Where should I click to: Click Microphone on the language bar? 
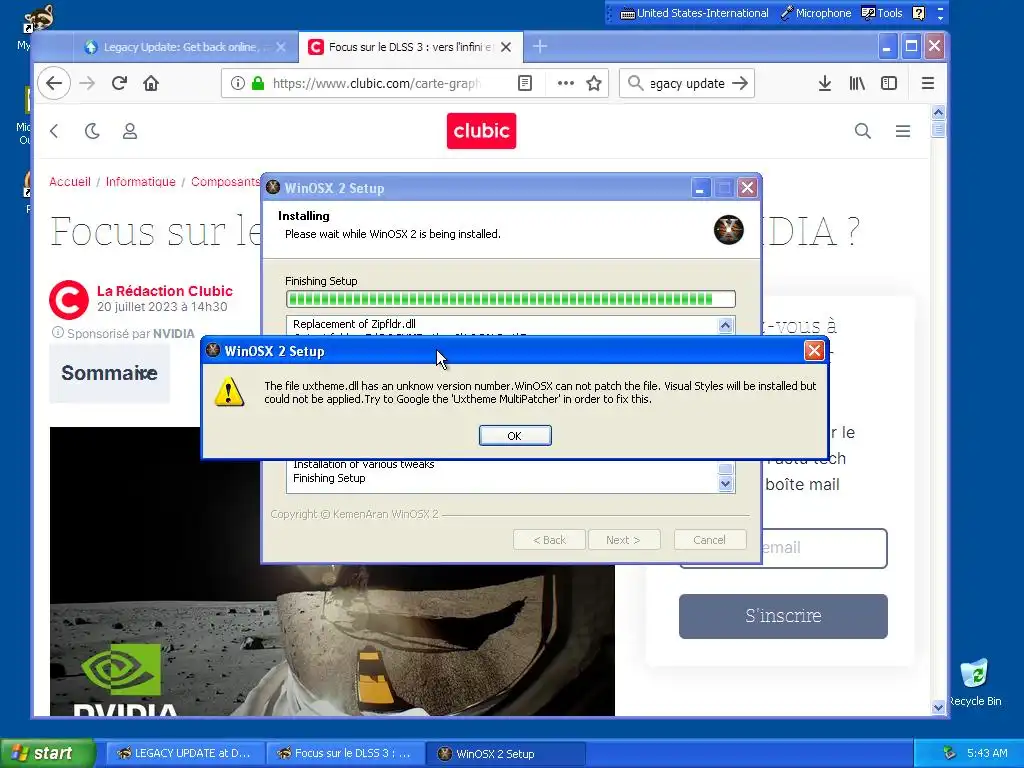pyautogui.click(x=816, y=13)
